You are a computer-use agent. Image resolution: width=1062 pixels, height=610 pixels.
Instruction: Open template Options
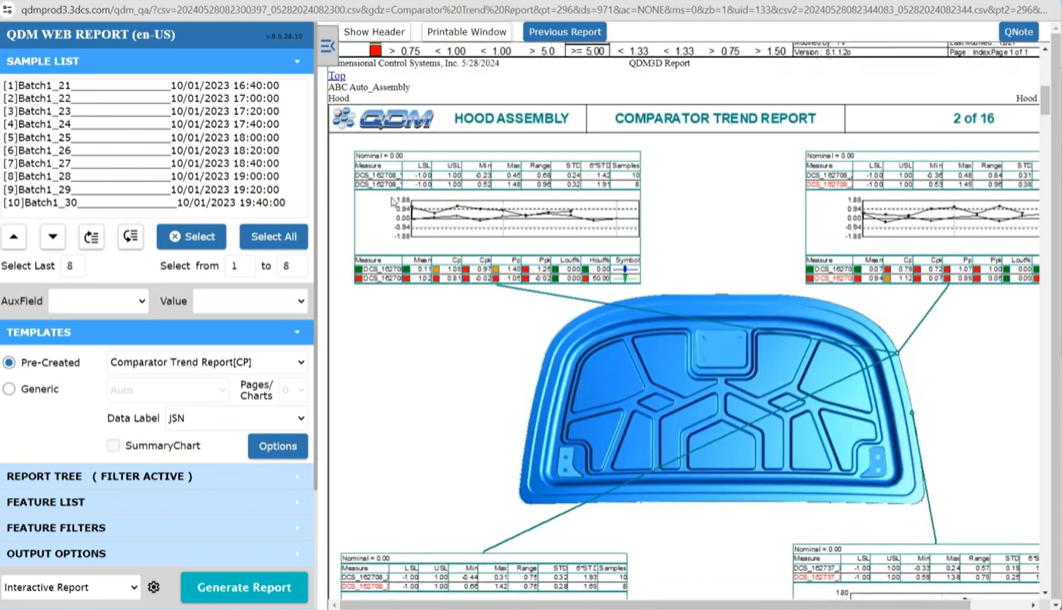tap(278, 446)
